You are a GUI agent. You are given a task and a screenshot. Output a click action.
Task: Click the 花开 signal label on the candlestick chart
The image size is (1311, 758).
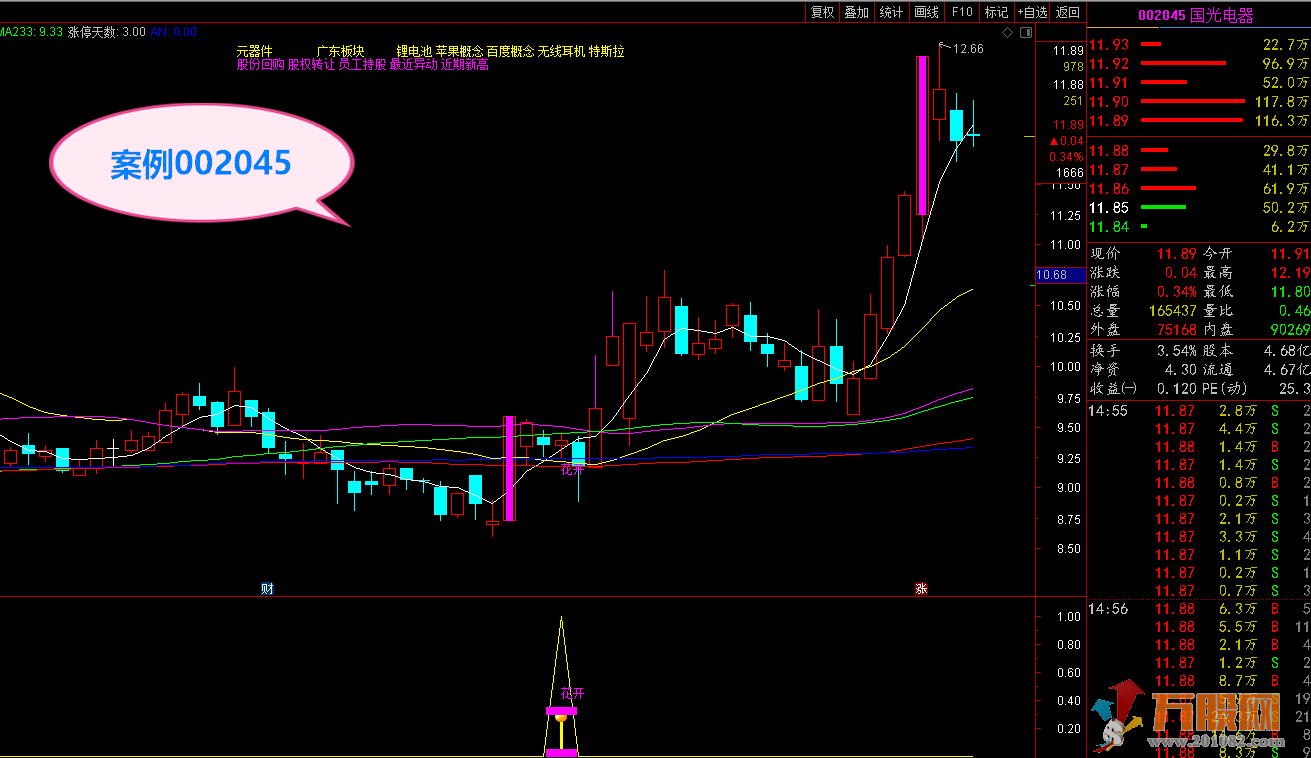[572, 469]
